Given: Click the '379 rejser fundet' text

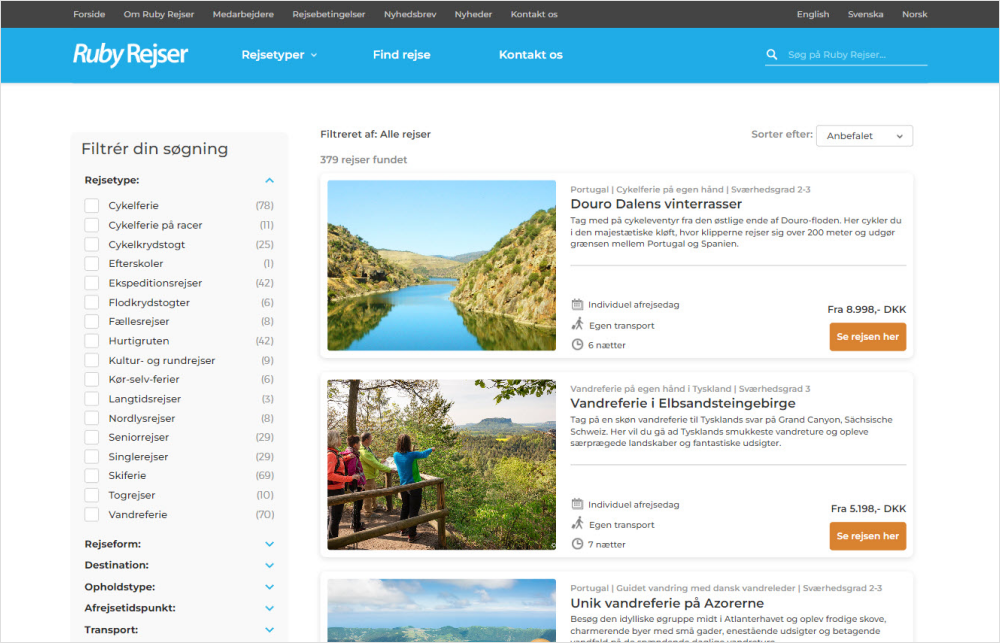Looking at the screenshot, I should click(x=364, y=159).
